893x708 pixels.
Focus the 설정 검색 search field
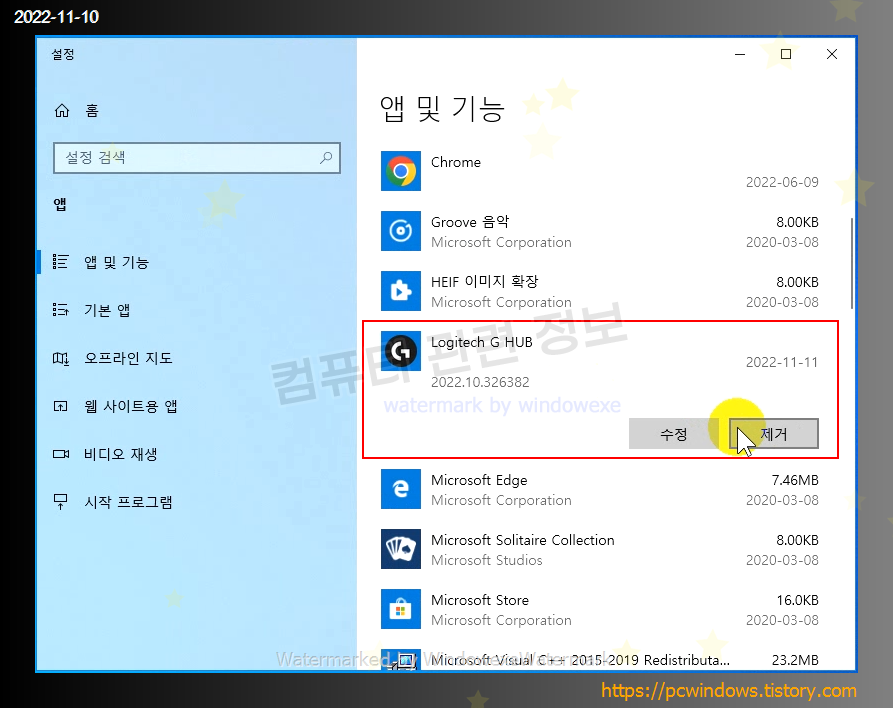[197, 158]
